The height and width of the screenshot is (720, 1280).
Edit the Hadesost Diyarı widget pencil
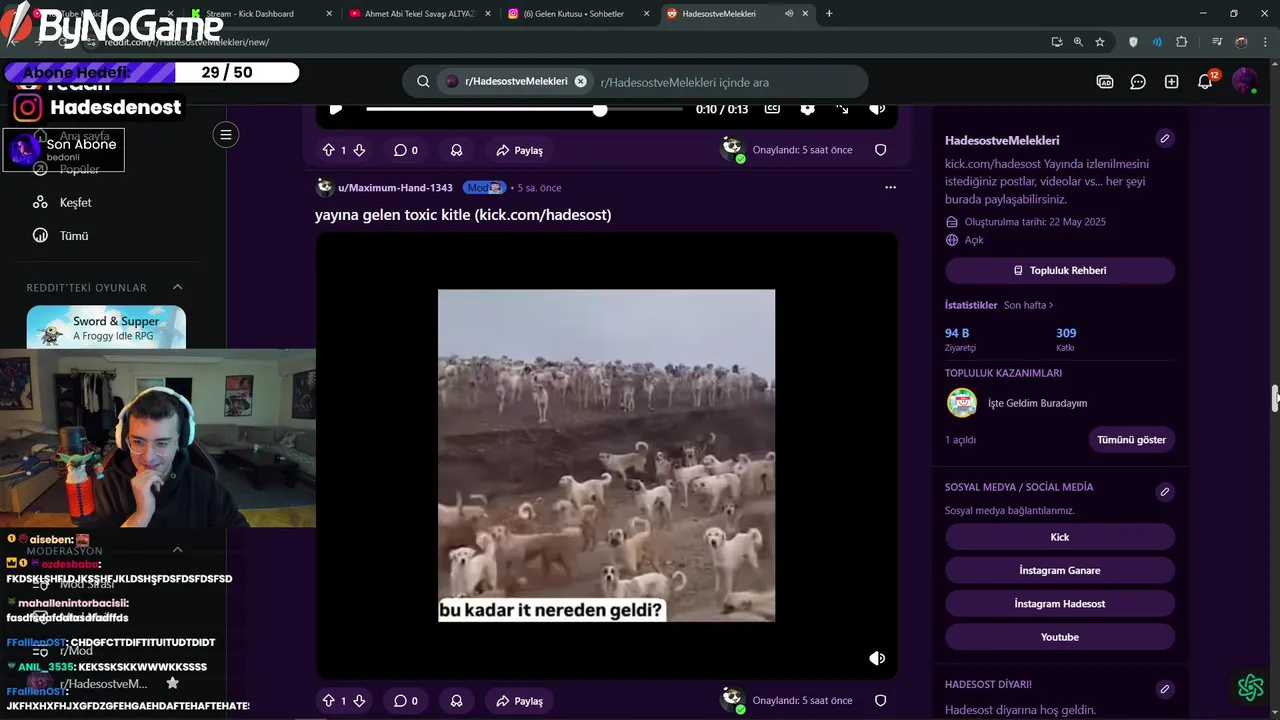(1164, 689)
